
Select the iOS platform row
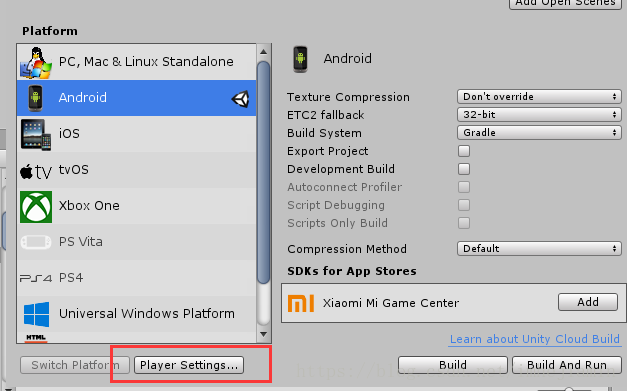click(x=136, y=134)
